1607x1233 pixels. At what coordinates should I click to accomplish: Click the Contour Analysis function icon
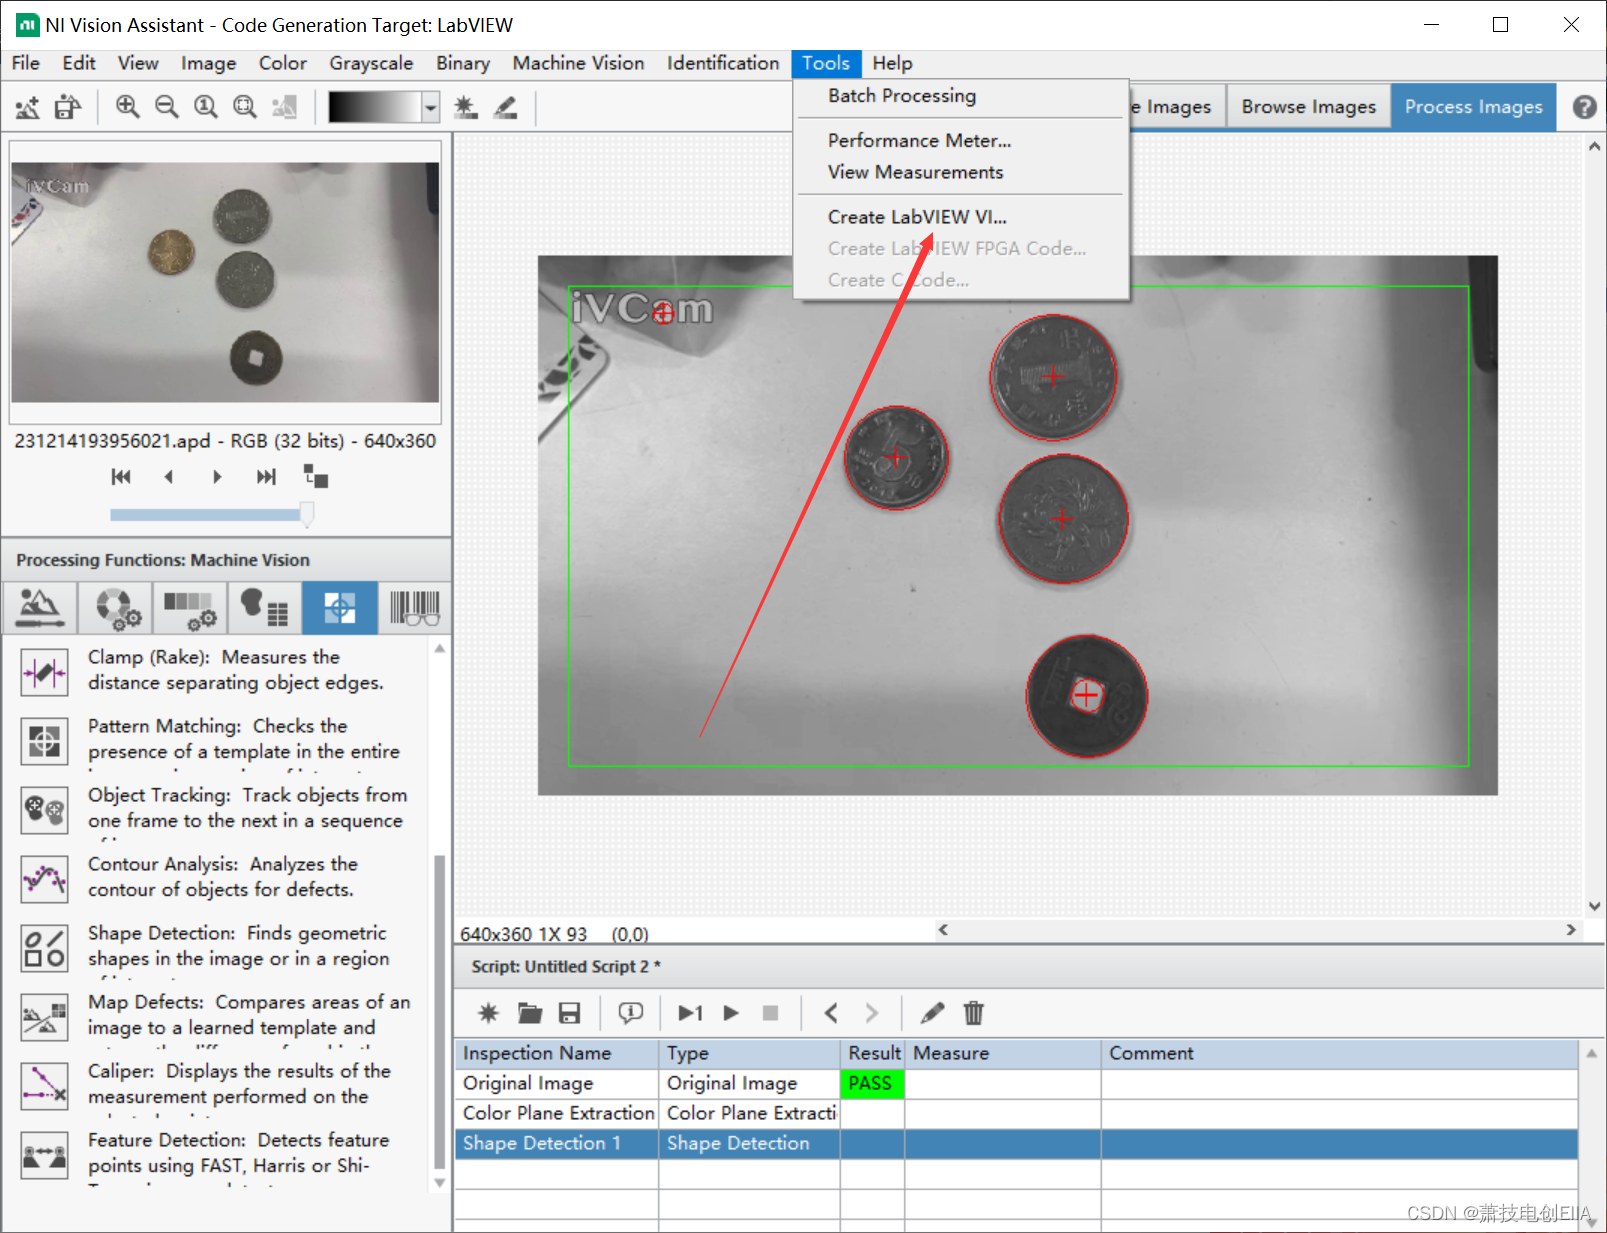click(44, 879)
